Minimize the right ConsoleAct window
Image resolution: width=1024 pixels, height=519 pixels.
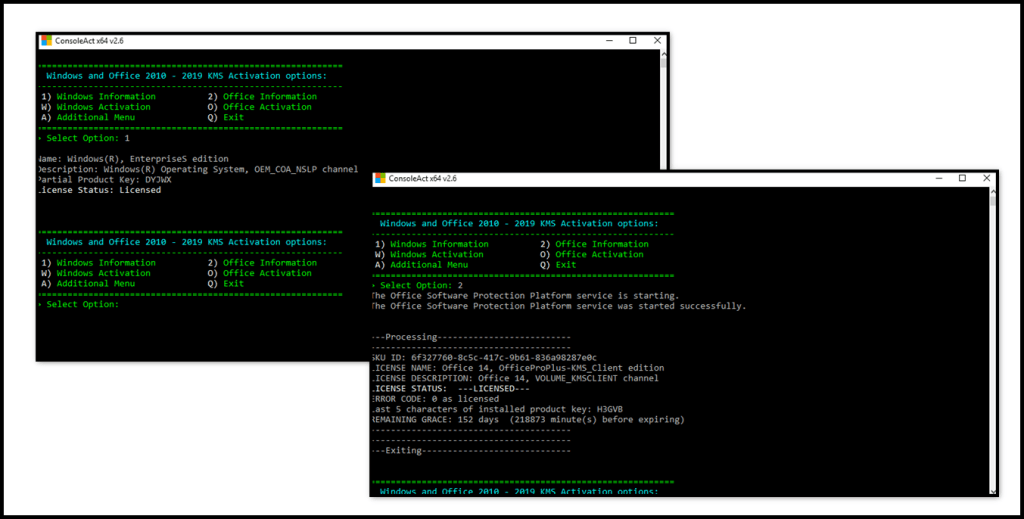tap(939, 178)
